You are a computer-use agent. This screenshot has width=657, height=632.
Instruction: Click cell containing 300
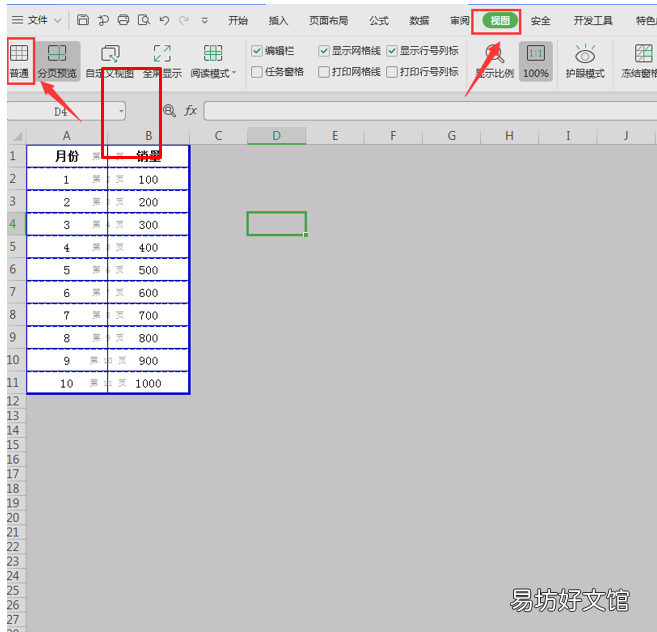(x=148, y=225)
